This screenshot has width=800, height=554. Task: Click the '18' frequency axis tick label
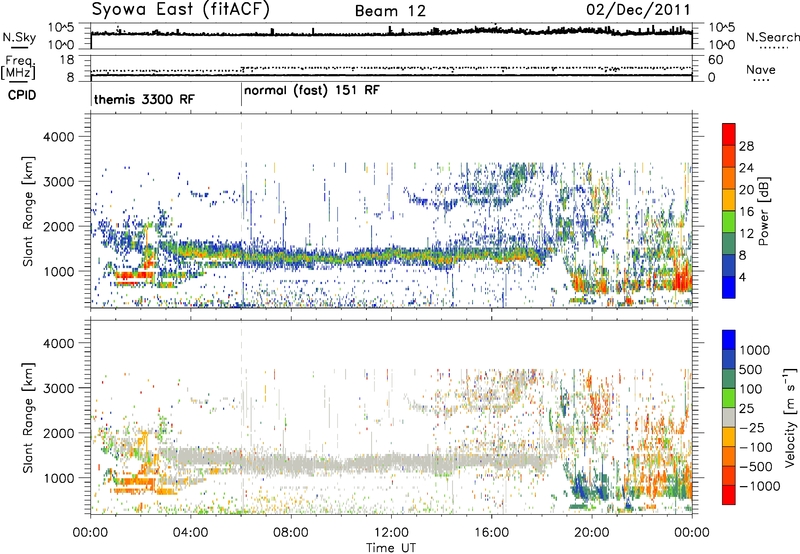[x=67, y=60]
